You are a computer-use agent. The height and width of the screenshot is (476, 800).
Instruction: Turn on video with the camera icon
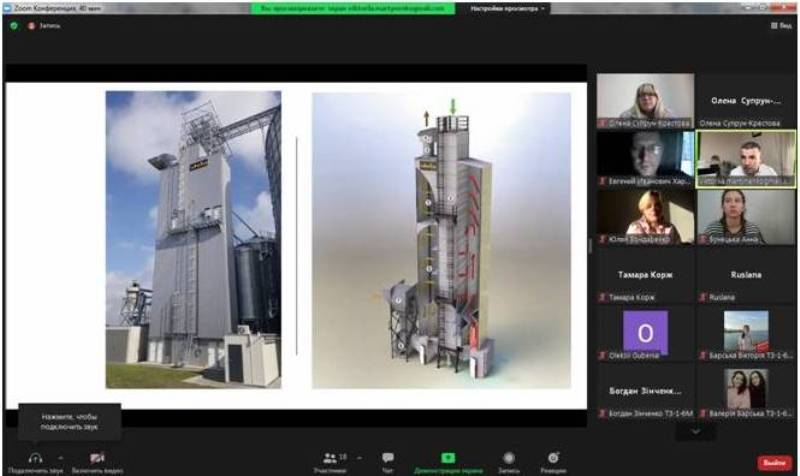coord(97,457)
